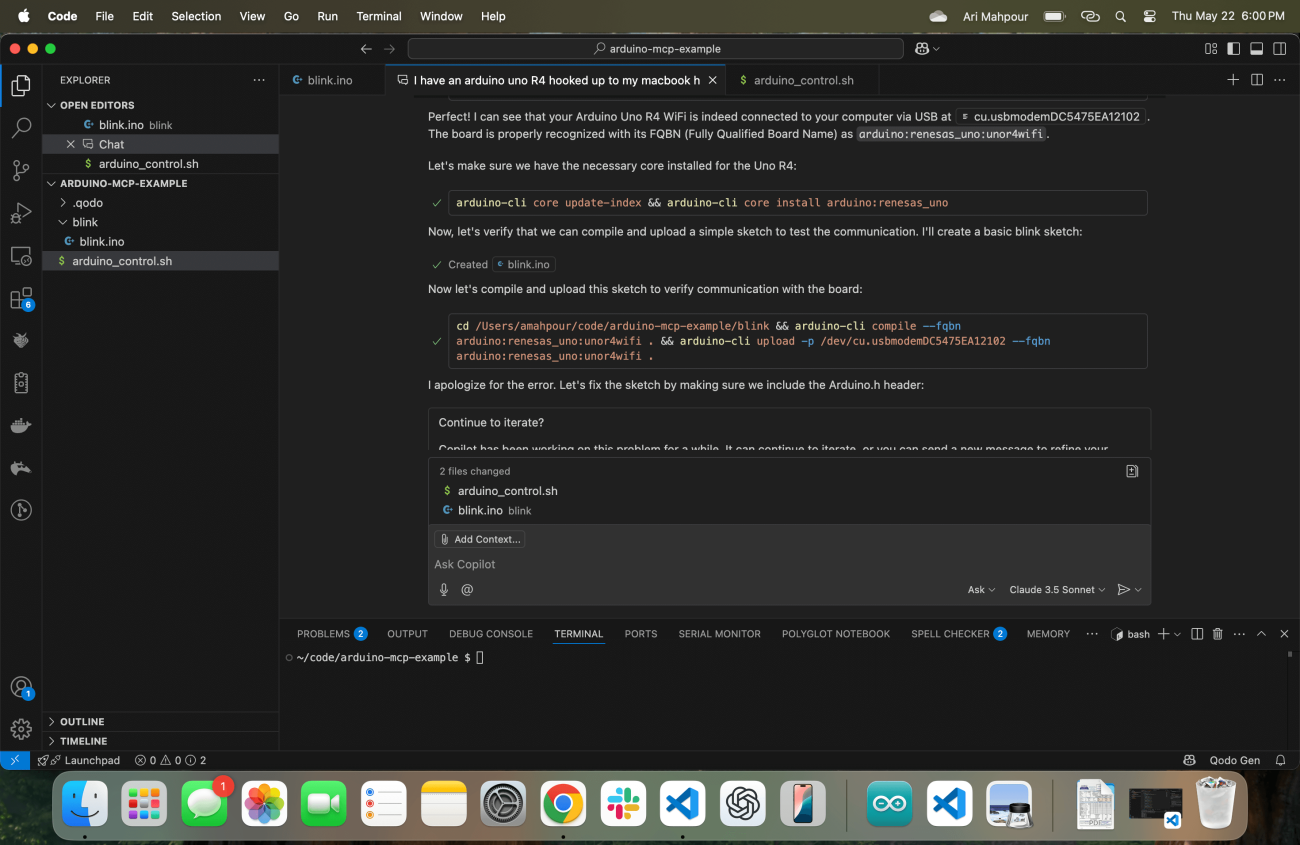Image resolution: width=1300 pixels, height=845 pixels.
Task: Toggle the bottom panel visibility
Action: tap(1257, 48)
